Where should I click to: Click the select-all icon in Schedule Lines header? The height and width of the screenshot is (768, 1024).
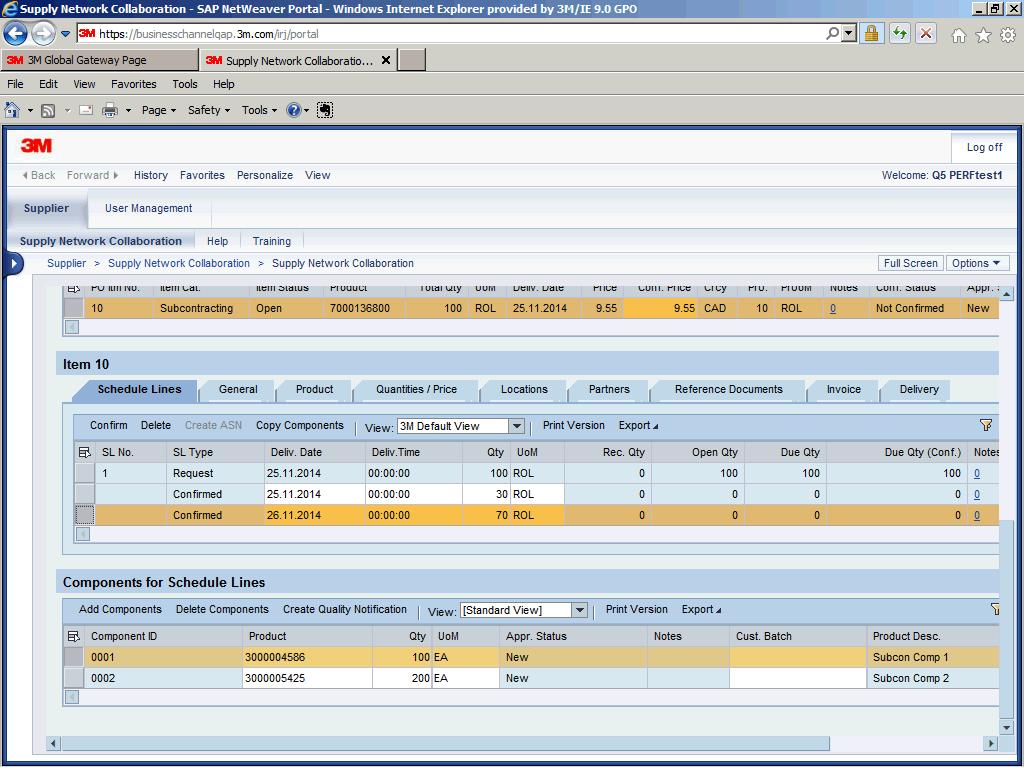(84, 452)
